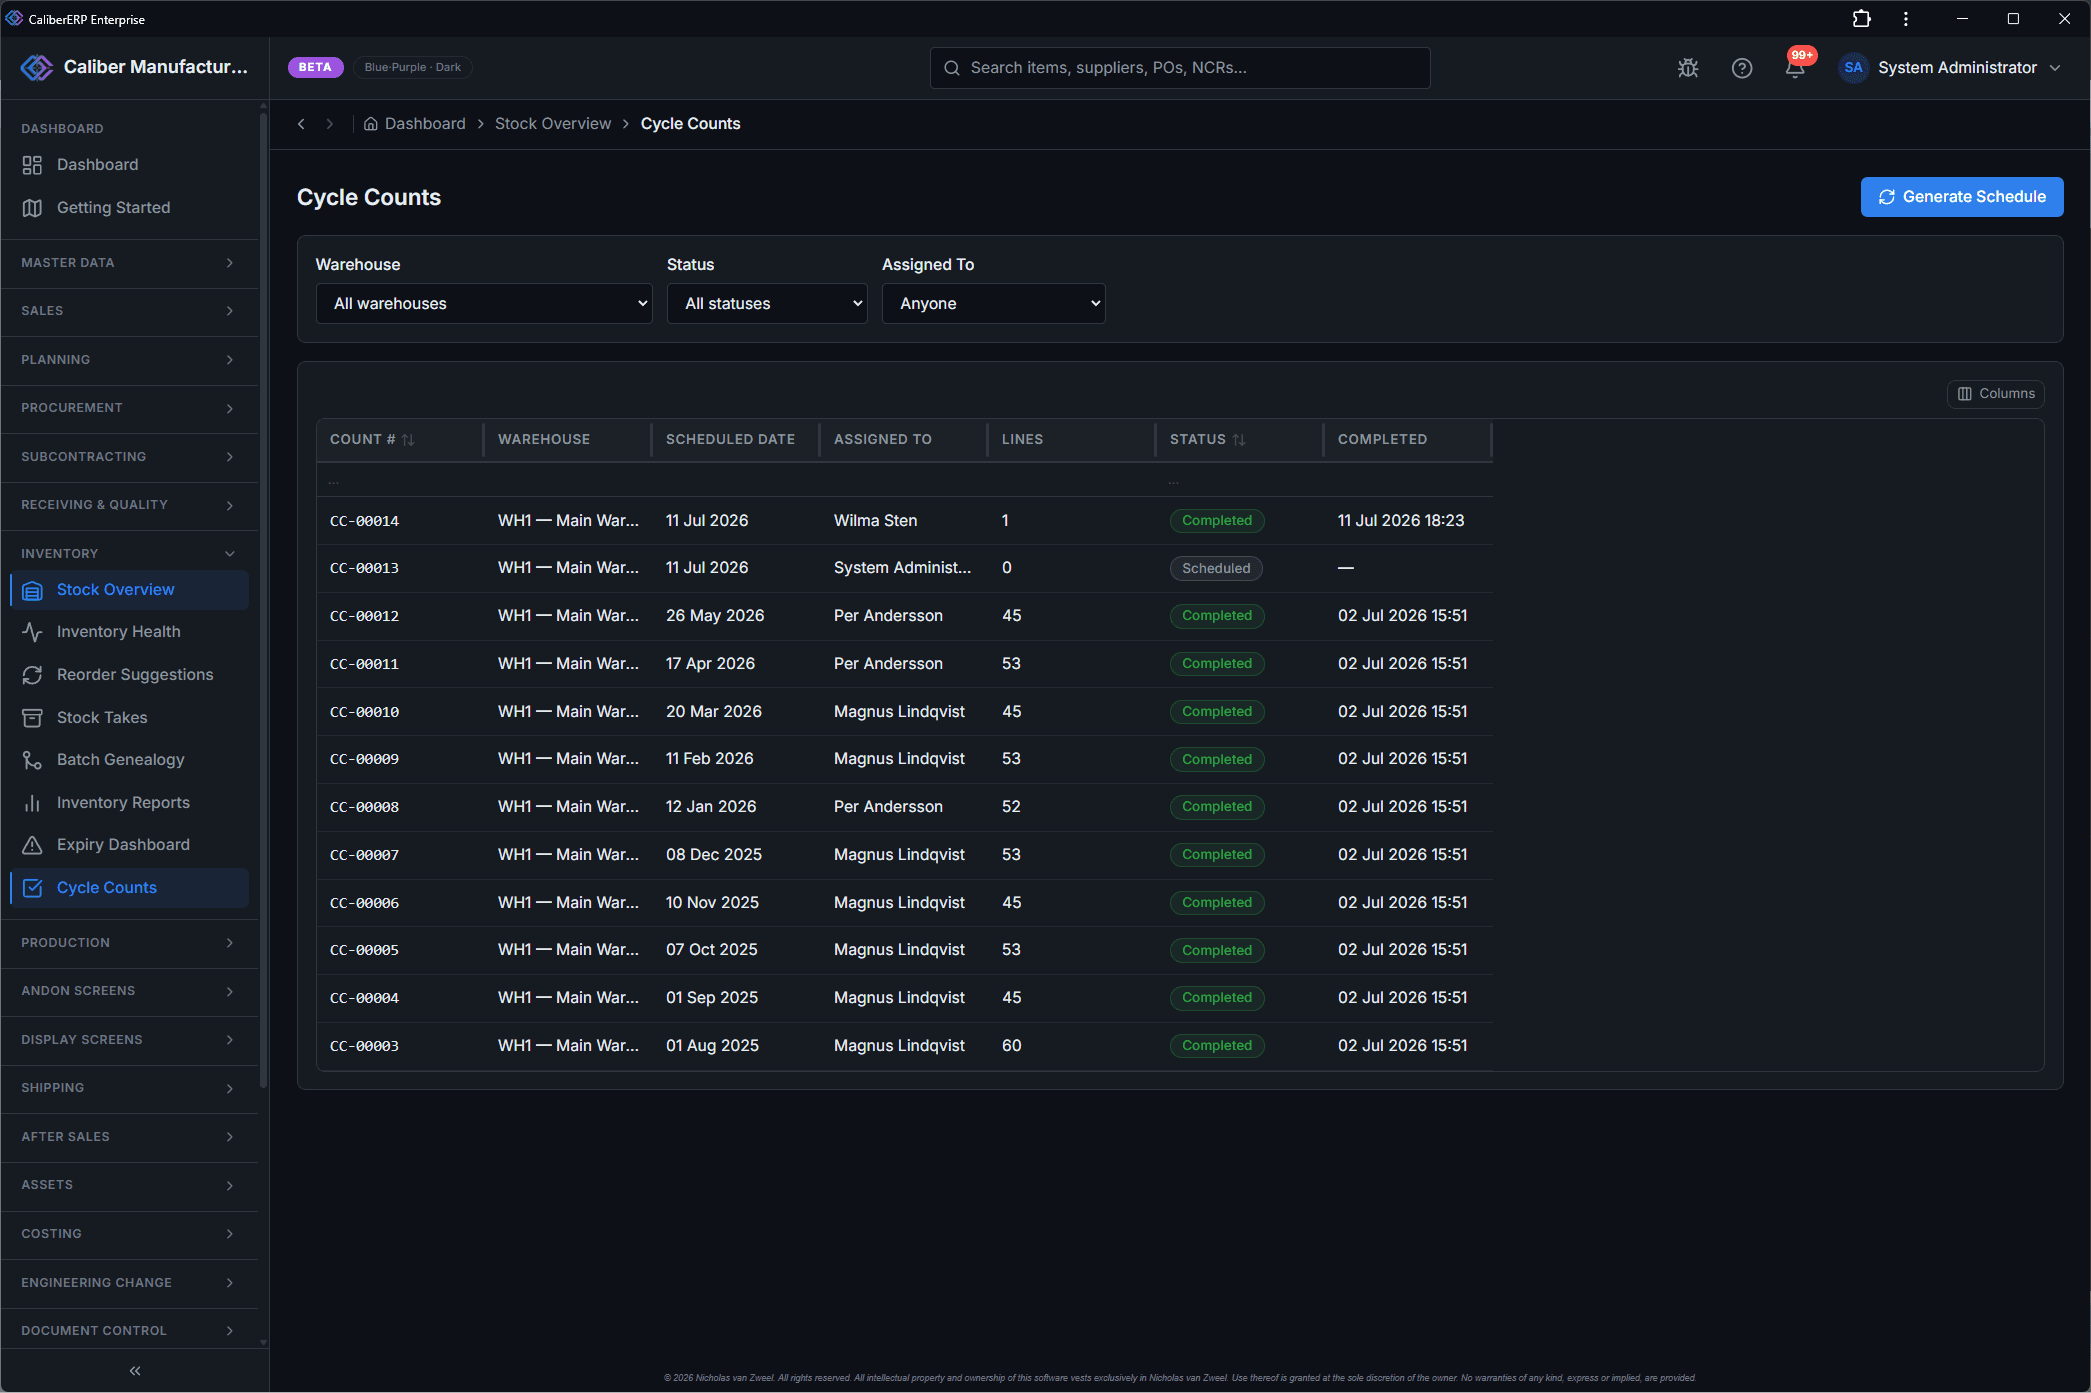Click the Inventory Reports bar chart icon
The width and height of the screenshot is (2091, 1393).
(x=32, y=803)
